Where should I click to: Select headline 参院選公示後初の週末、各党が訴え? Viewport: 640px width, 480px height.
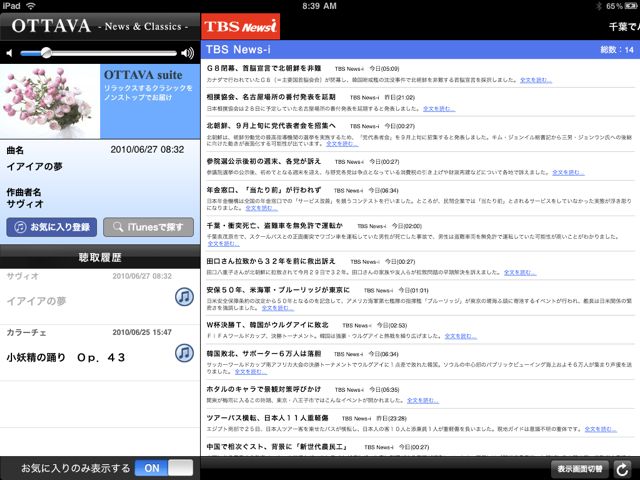tap(264, 161)
